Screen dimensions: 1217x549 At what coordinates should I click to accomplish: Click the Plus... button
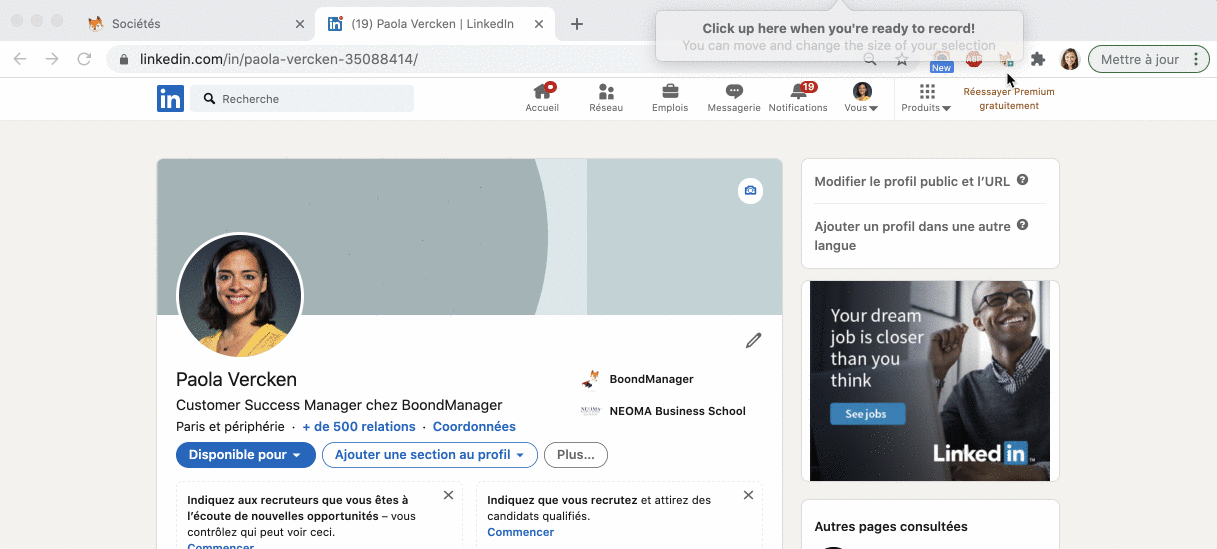point(576,455)
